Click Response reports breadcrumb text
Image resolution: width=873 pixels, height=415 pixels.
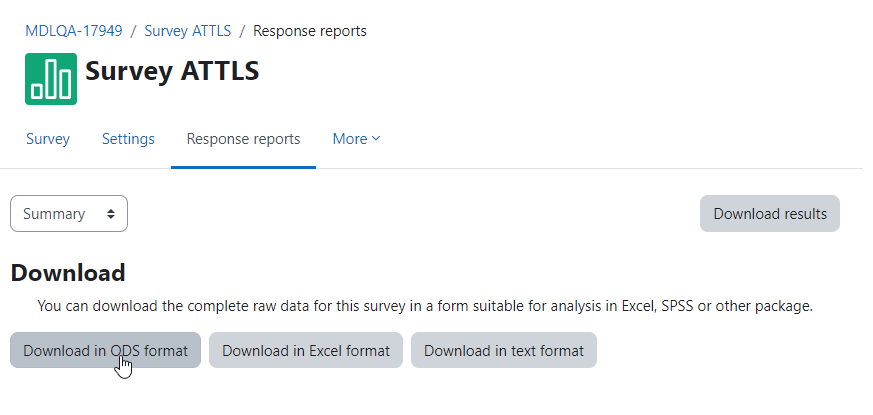tap(310, 31)
